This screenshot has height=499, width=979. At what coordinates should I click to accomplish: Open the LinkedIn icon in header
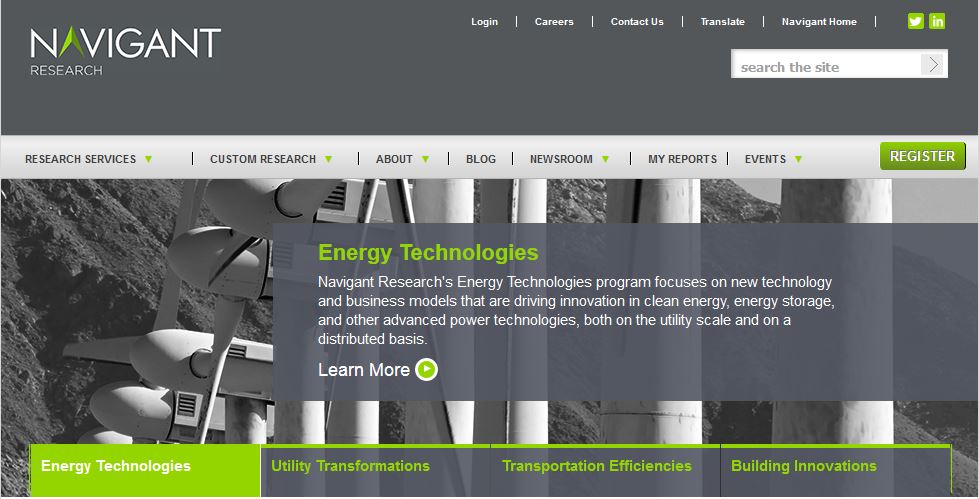937,21
